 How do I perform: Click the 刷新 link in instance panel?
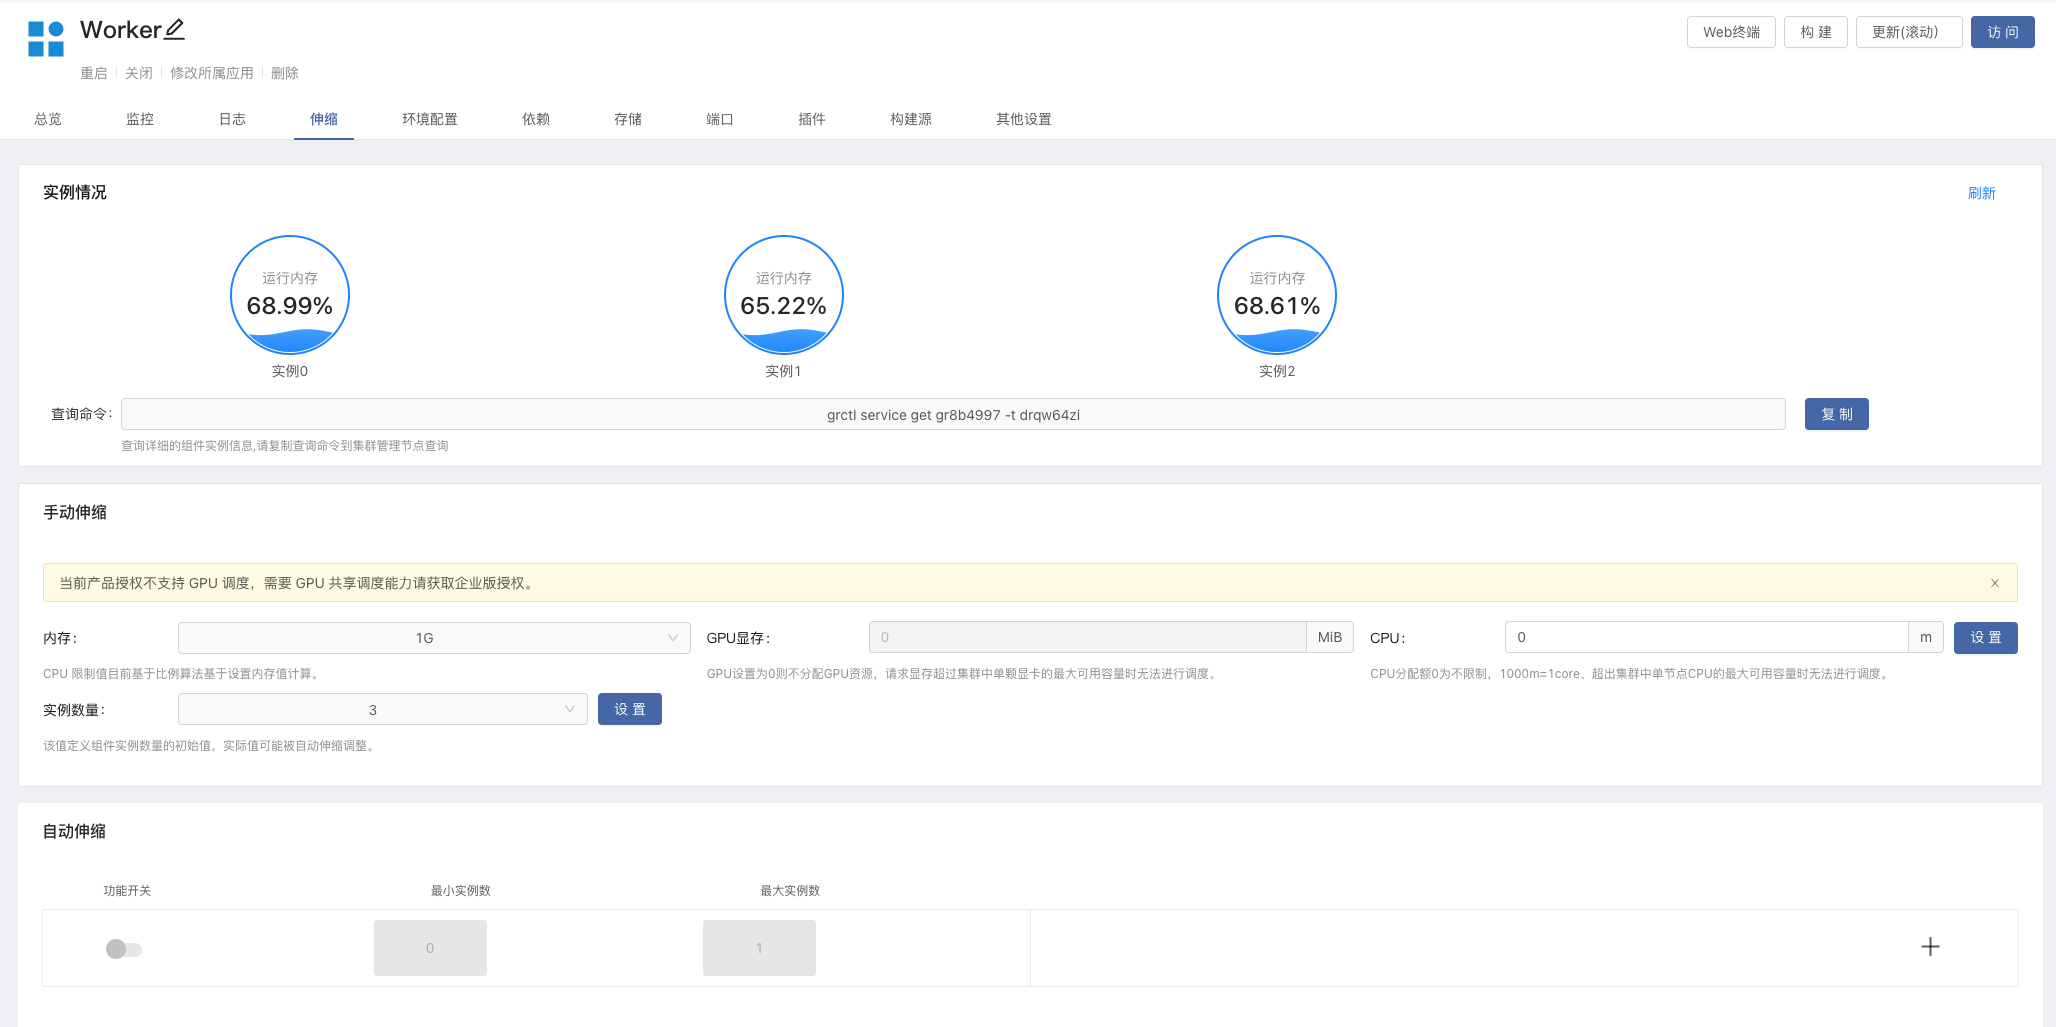click(1981, 193)
